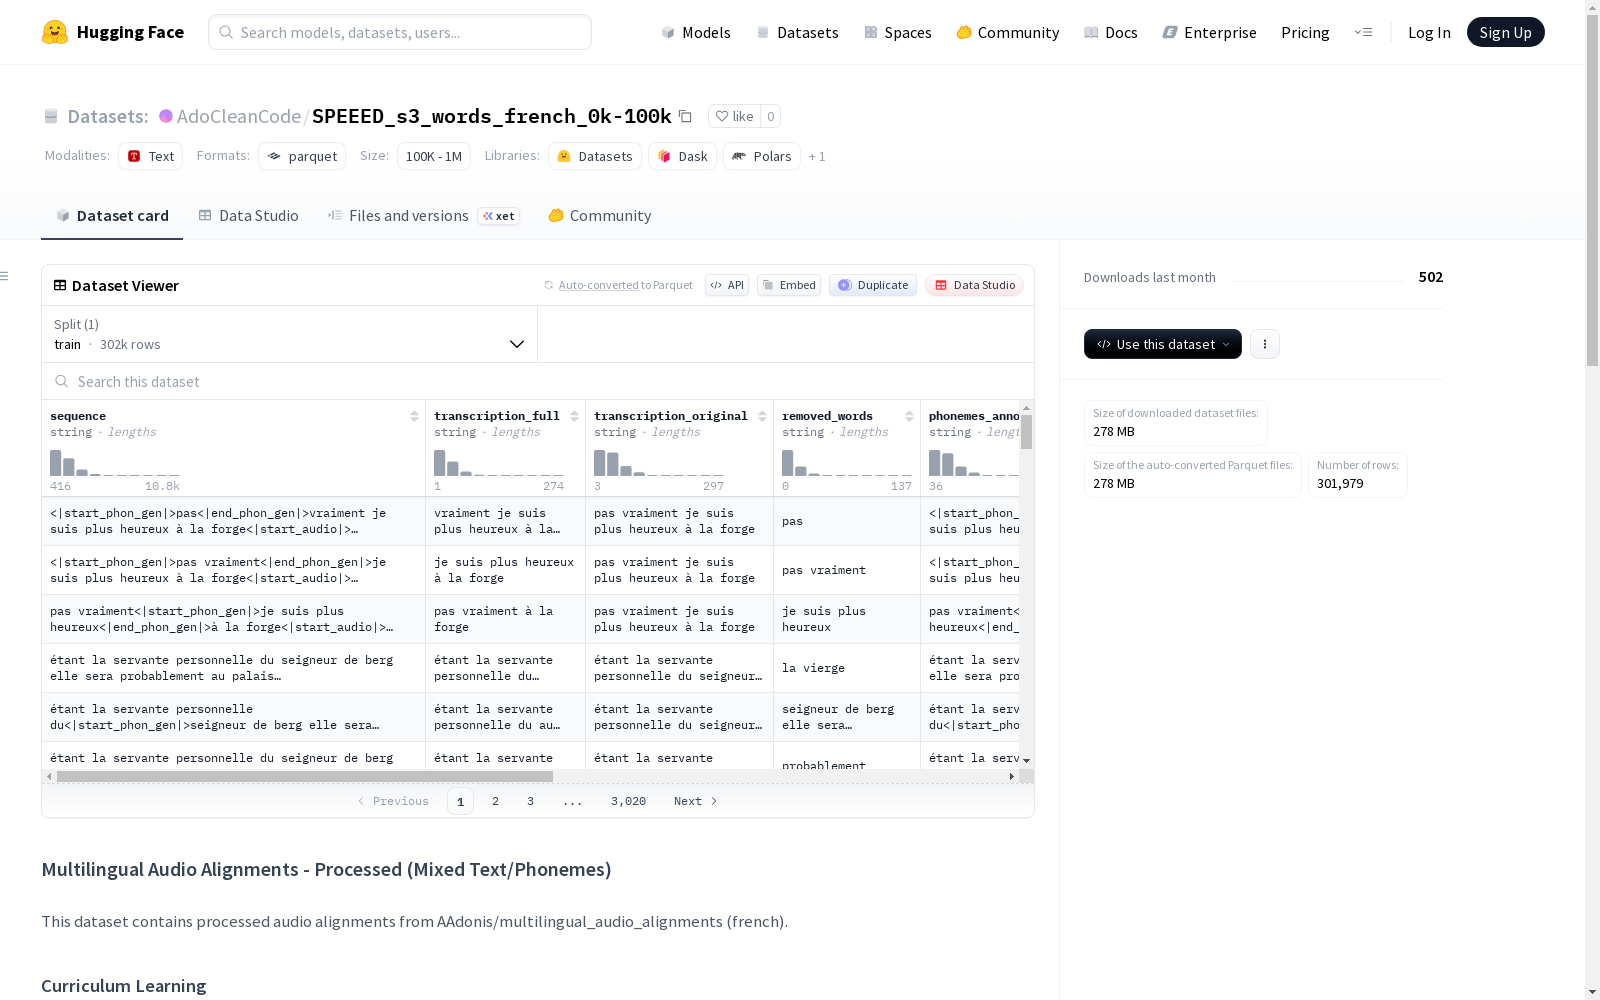Expand the Split train dropdown
The image size is (1600, 1000).
[x=290, y=334]
